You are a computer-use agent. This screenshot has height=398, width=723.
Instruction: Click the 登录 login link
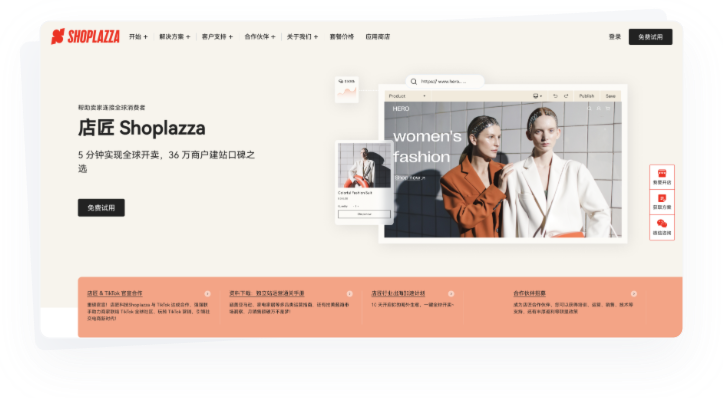pyautogui.click(x=615, y=36)
